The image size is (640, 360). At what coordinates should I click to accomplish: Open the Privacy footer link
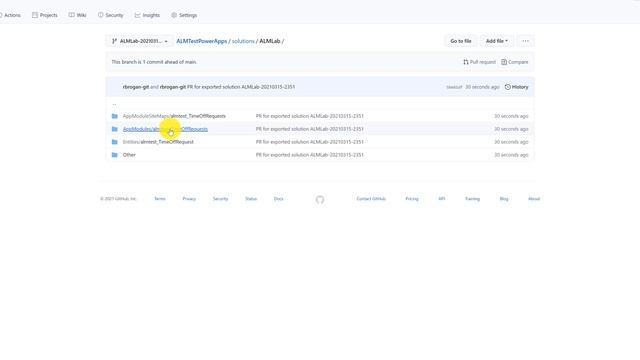189,199
